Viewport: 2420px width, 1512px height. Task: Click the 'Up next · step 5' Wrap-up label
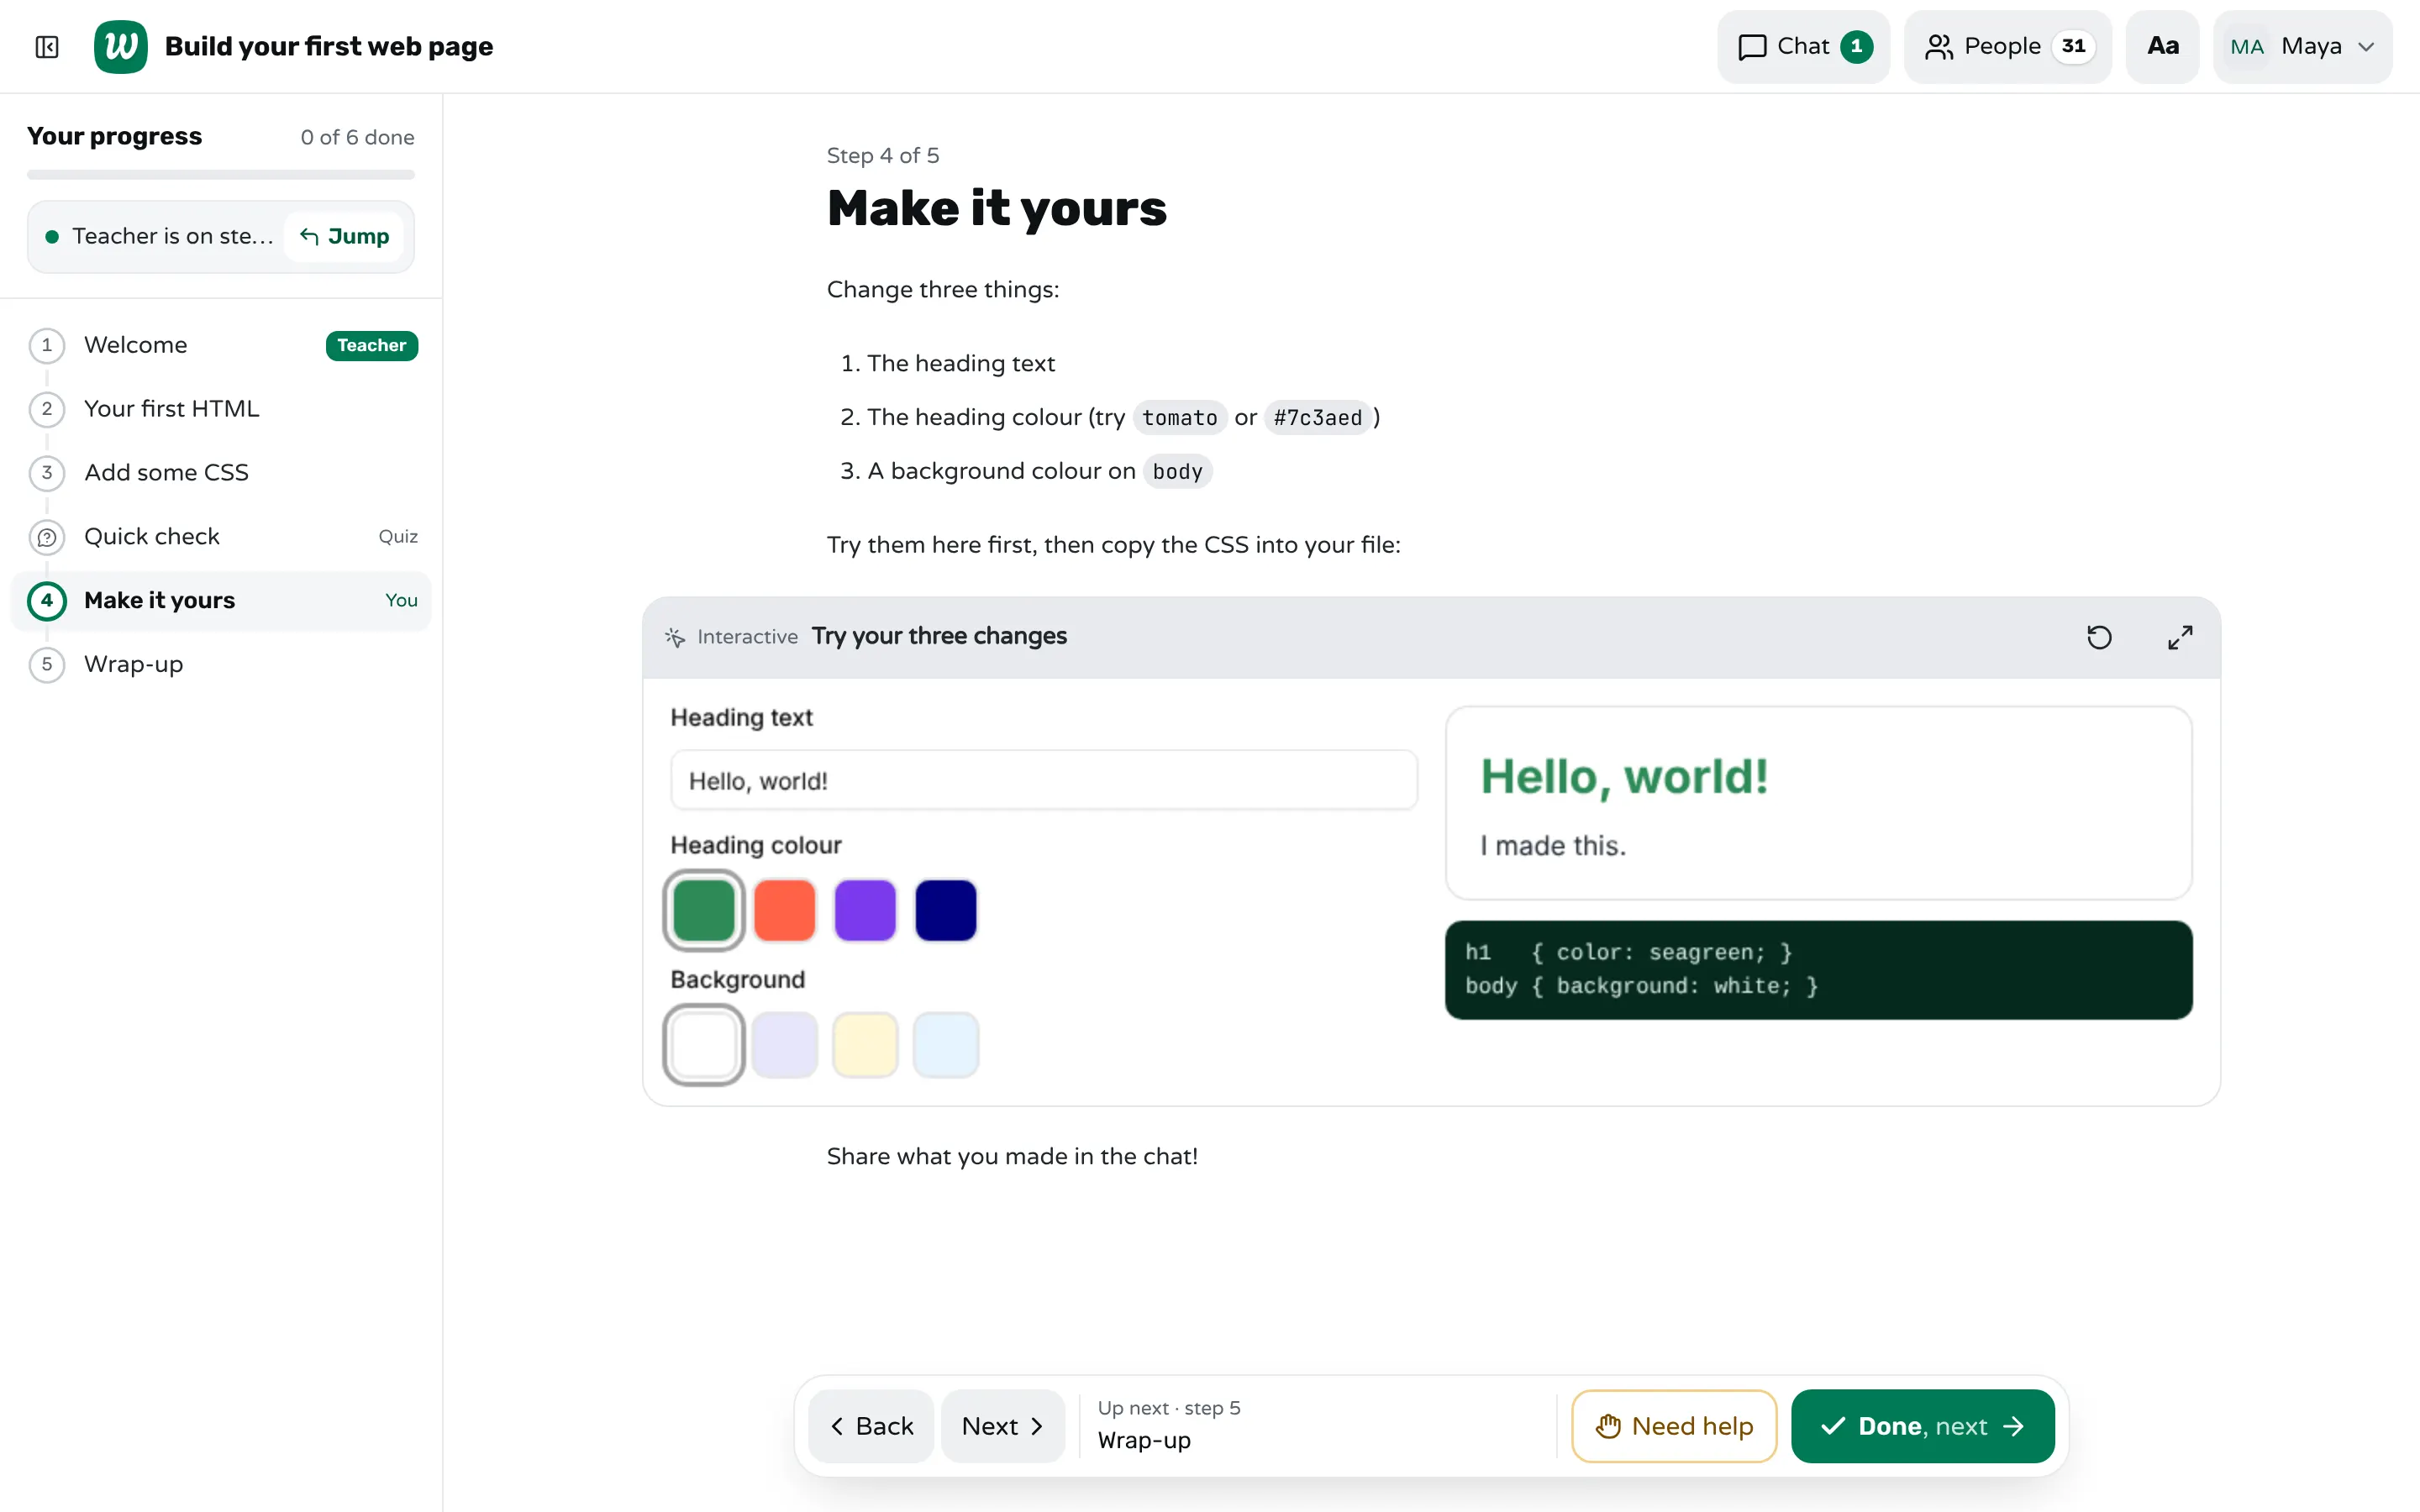(1168, 1425)
